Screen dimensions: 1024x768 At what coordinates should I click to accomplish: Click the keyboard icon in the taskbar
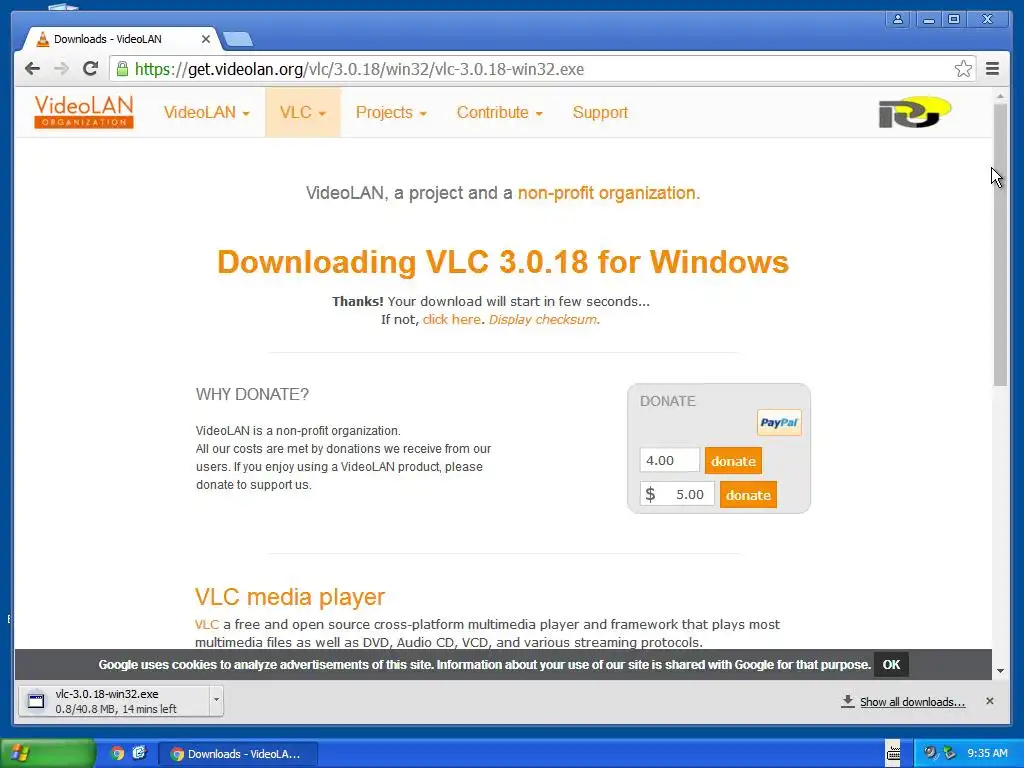tap(893, 754)
